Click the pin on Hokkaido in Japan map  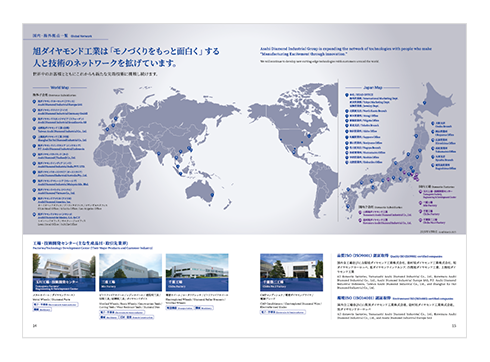pyautogui.click(x=425, y=103)
